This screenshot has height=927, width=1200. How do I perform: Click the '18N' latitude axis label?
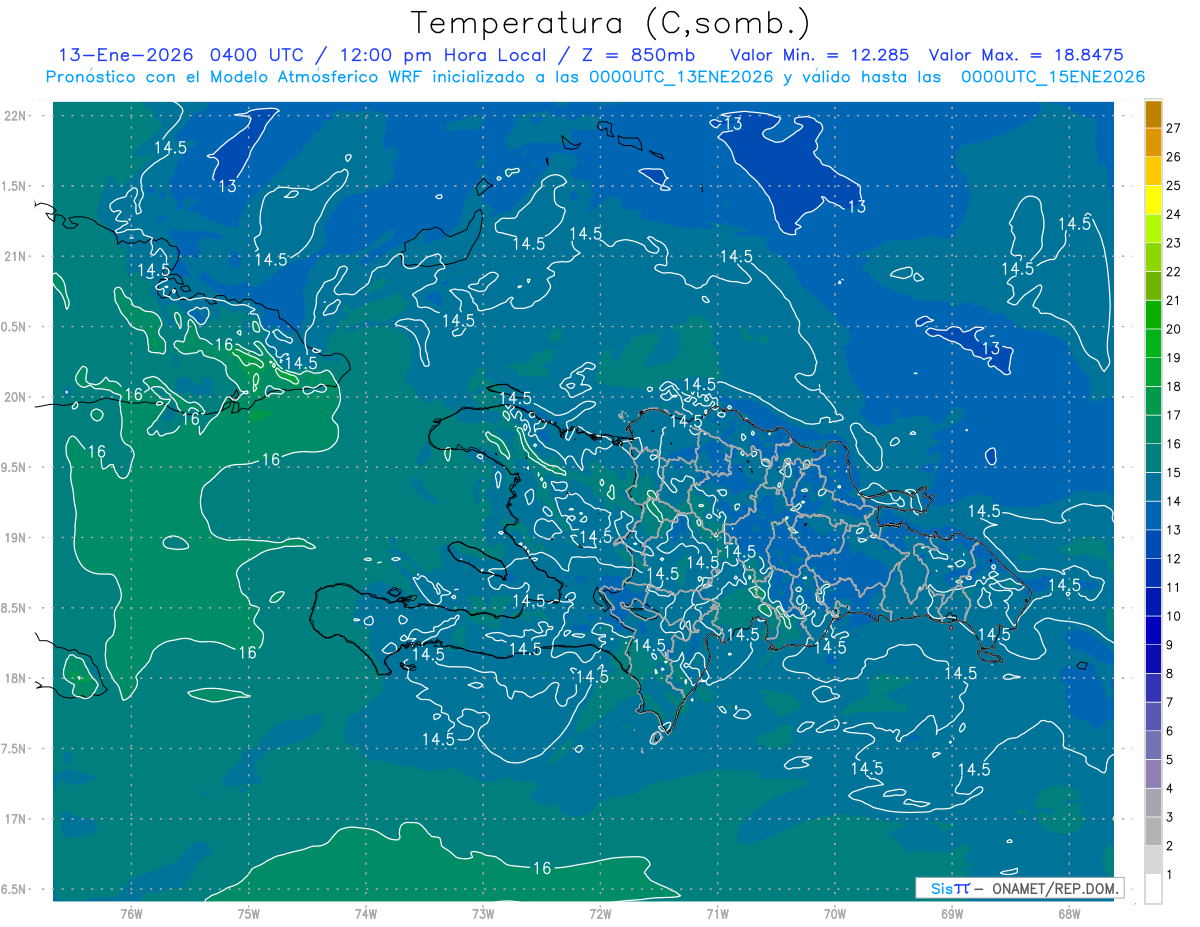tap(15, 678)
